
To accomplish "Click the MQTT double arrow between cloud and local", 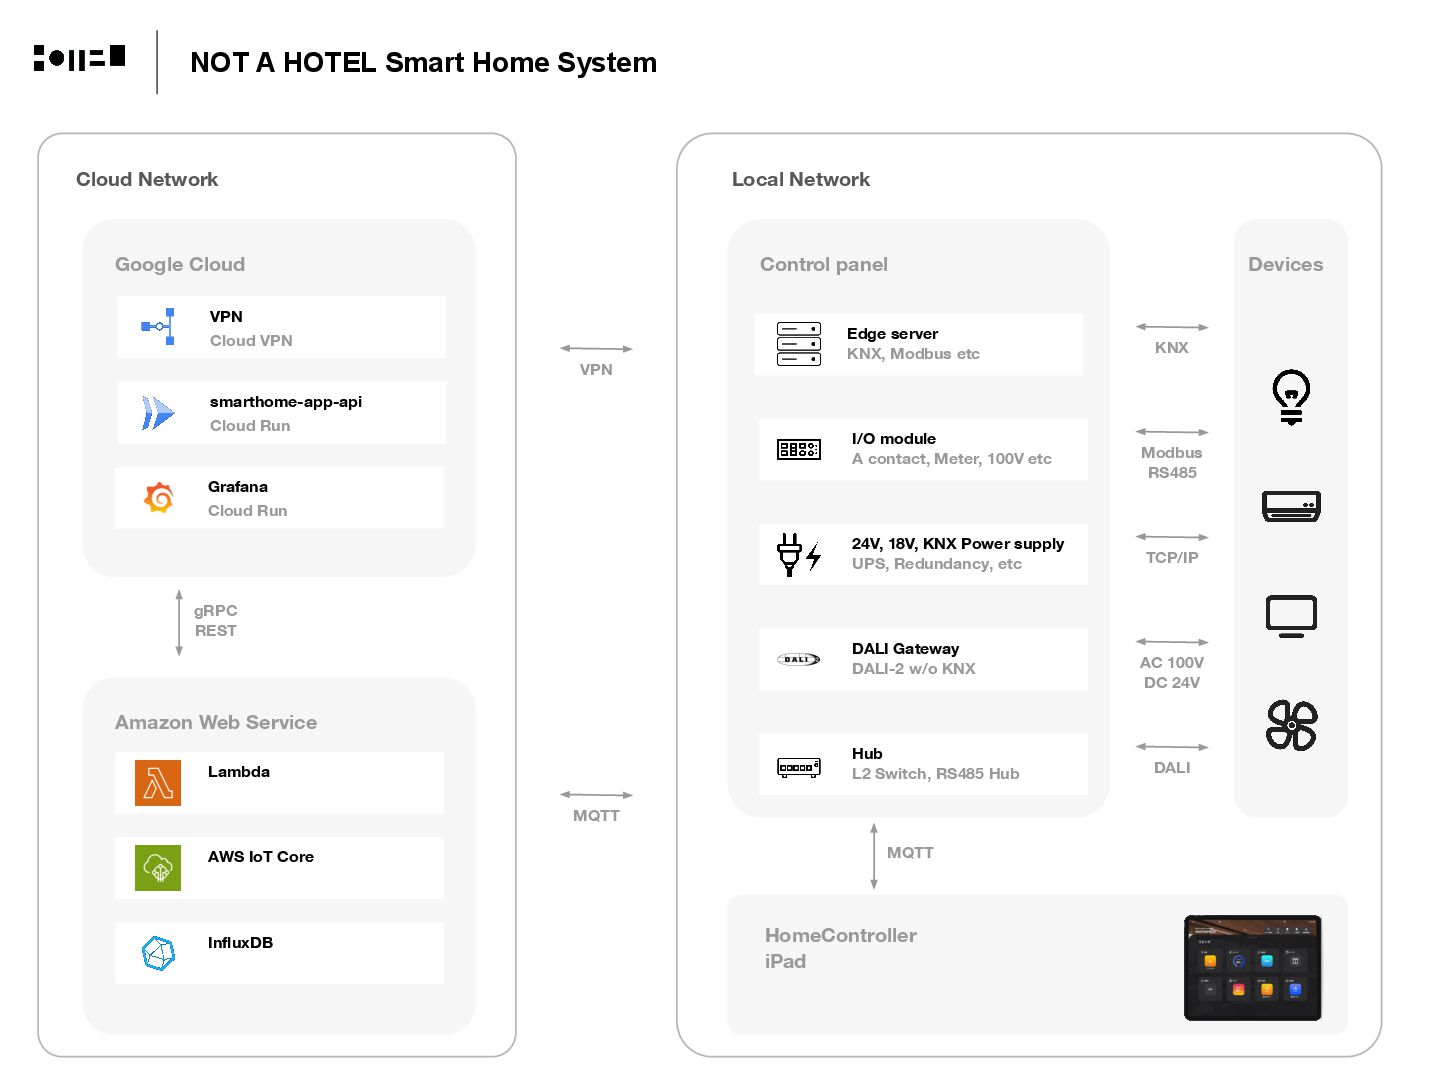I will 596,794.
